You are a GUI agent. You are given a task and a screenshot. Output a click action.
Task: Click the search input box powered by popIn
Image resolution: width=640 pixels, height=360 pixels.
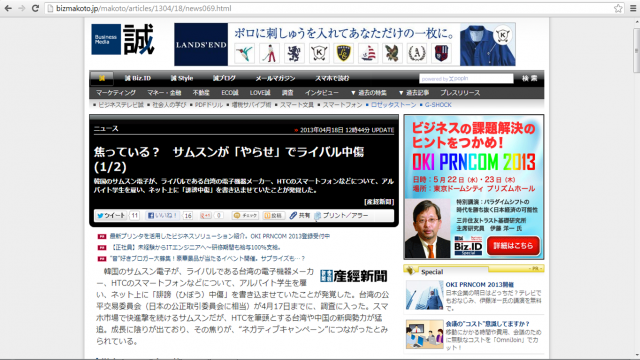pyautogui.click(x=466, y=78)
